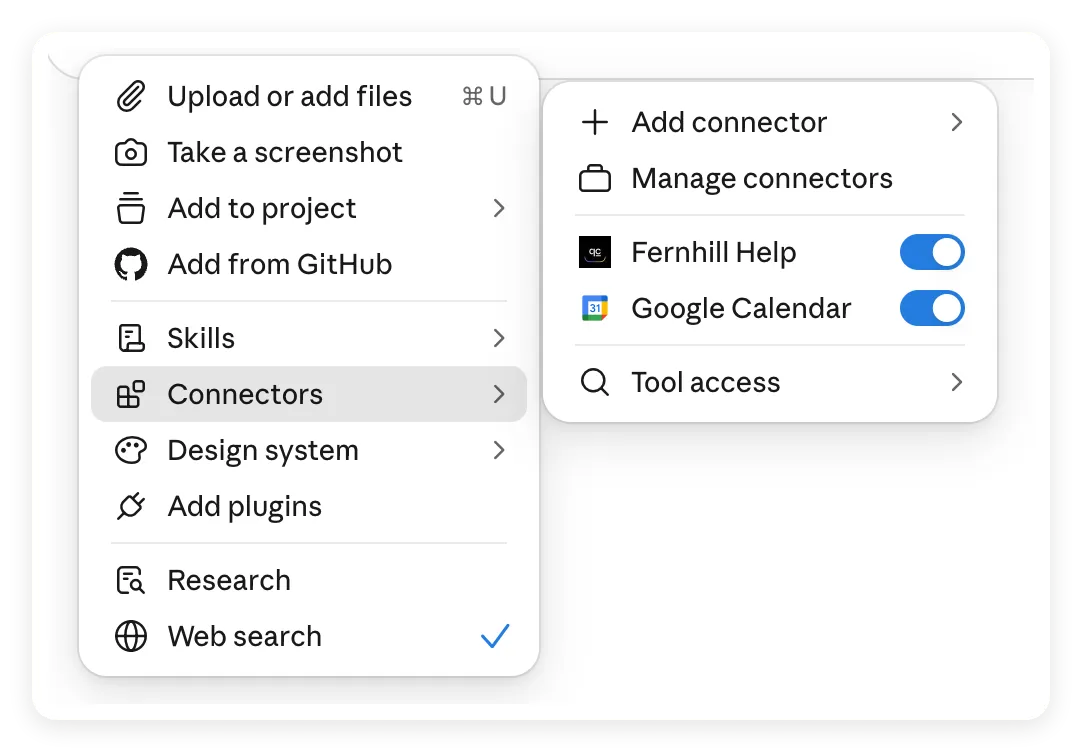Click the Research document-search icon
This screenshot has width=1082, height=752.
click(130, 580)
